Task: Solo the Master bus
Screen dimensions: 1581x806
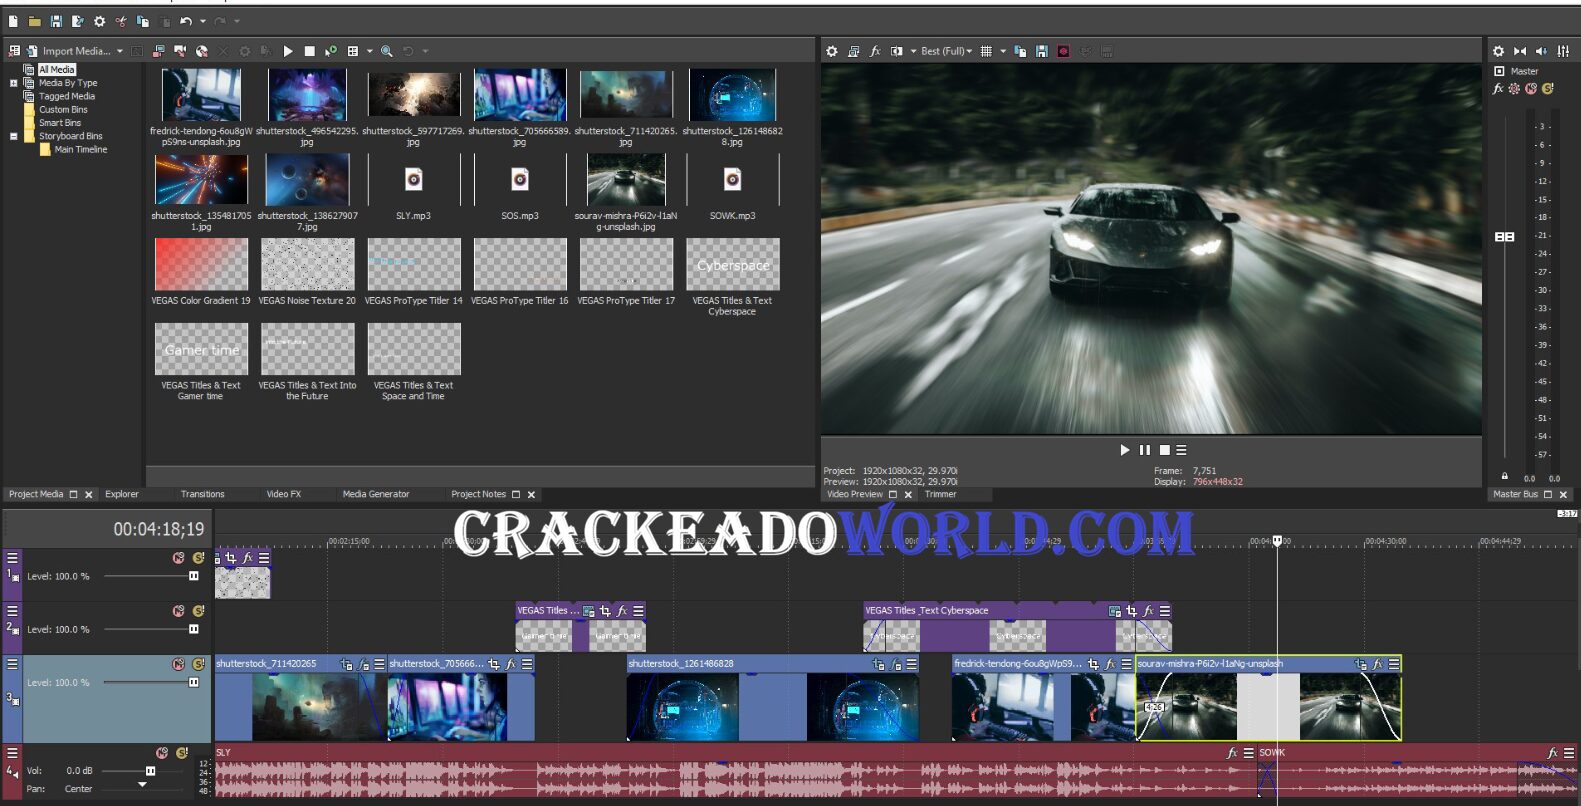Action: [1548, 89]
